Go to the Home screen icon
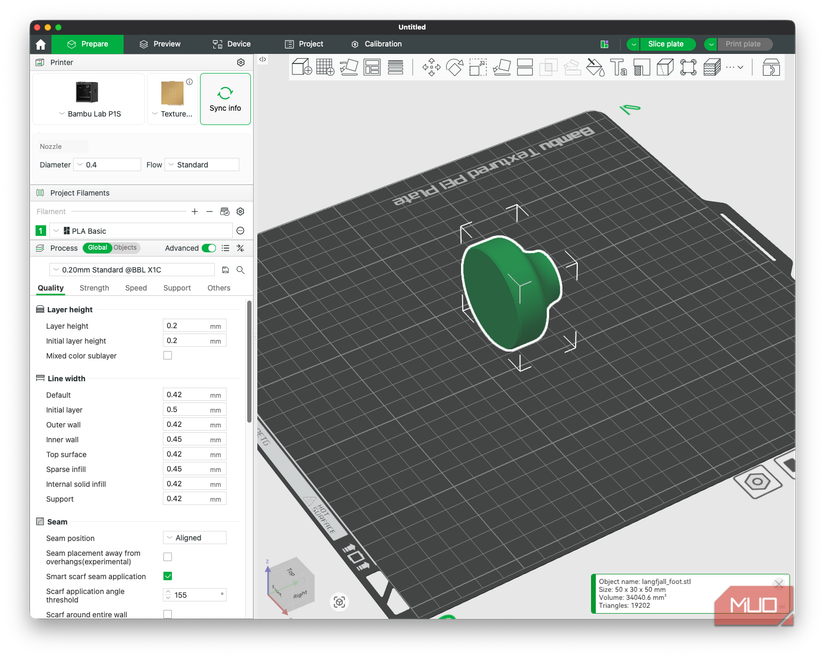This screenshot has height=658, width=825. [41, 44]
